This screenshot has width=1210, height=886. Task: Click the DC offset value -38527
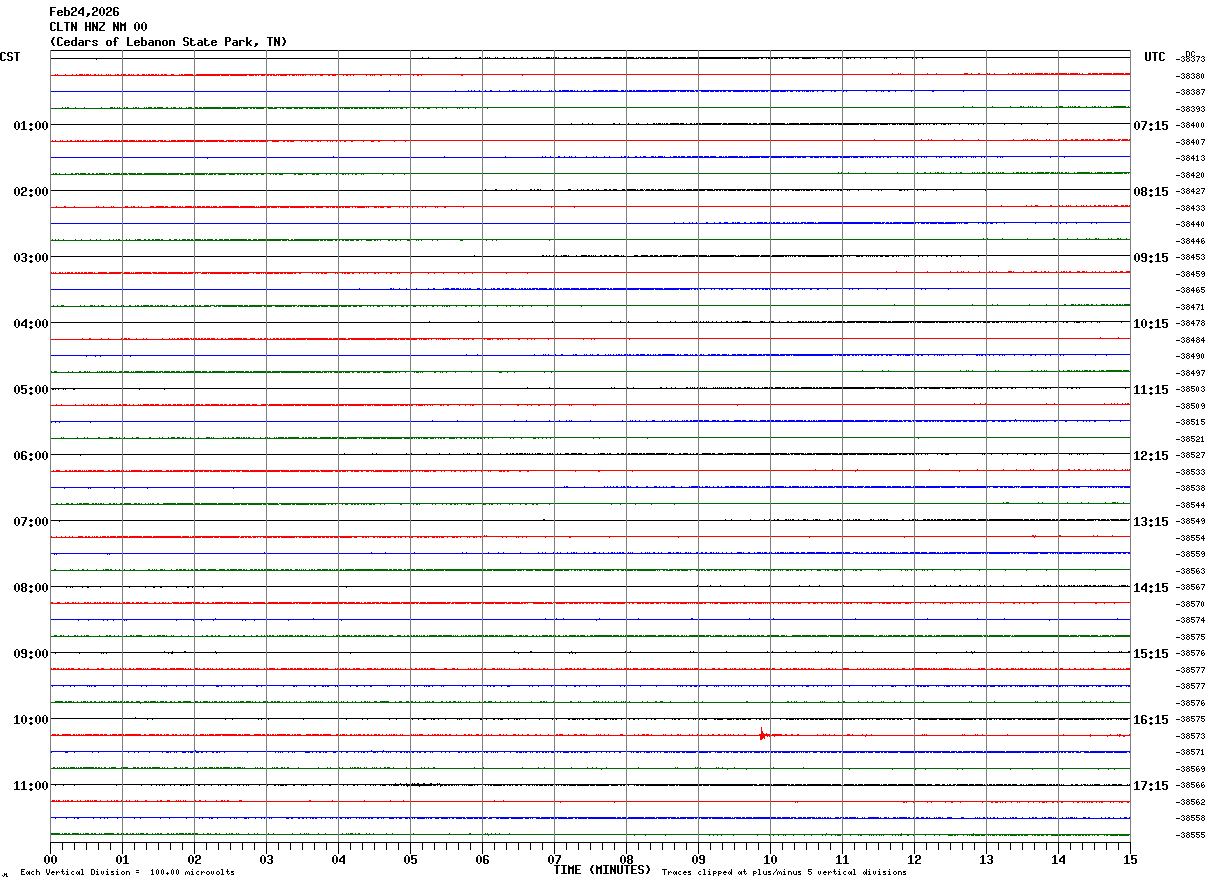pyautogui.click(x=1190, y=455)
